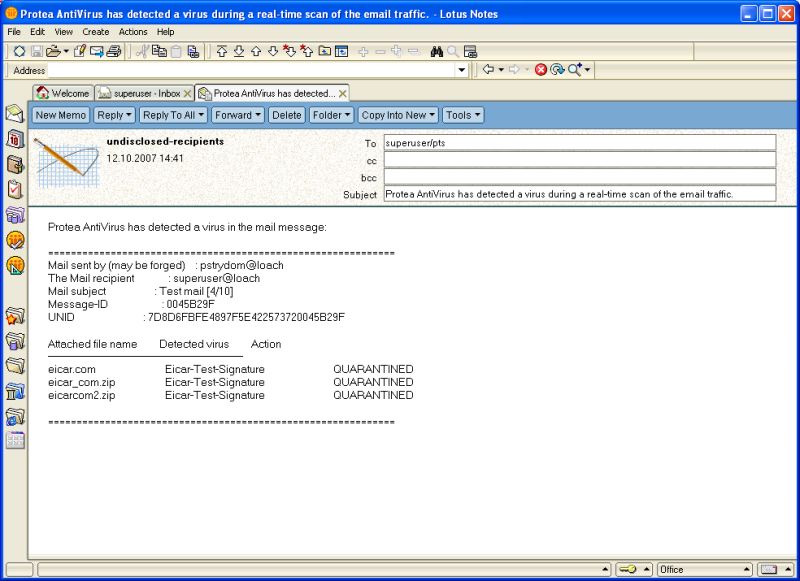Viewport: 800px width, 581px height.
Task: Open the Address bar dropdown arrow
Action: point(462,70)
